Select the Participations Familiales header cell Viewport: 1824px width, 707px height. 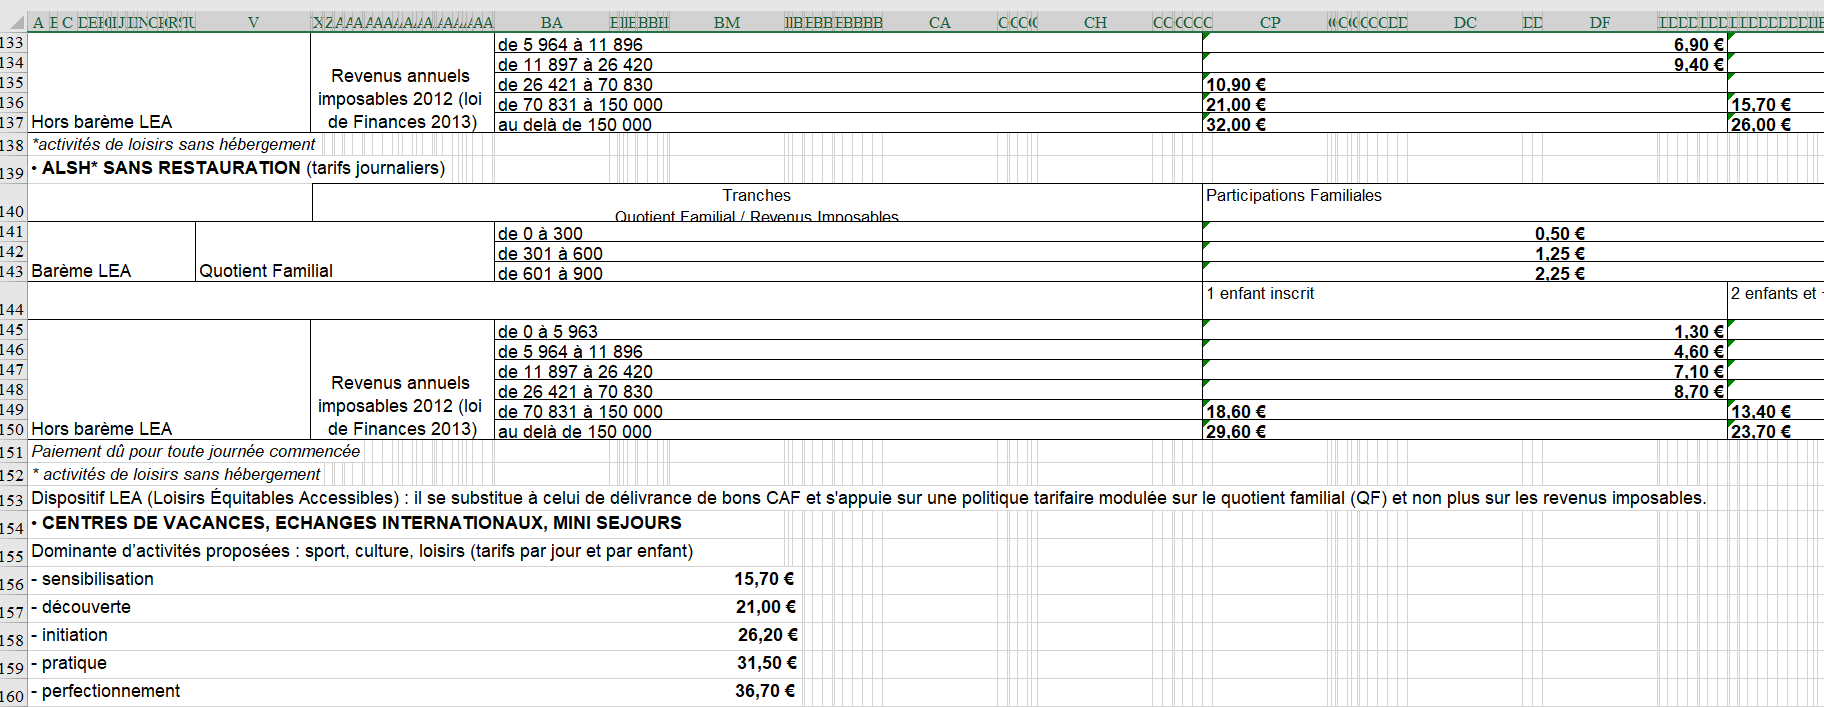(x=1293, y=196)
